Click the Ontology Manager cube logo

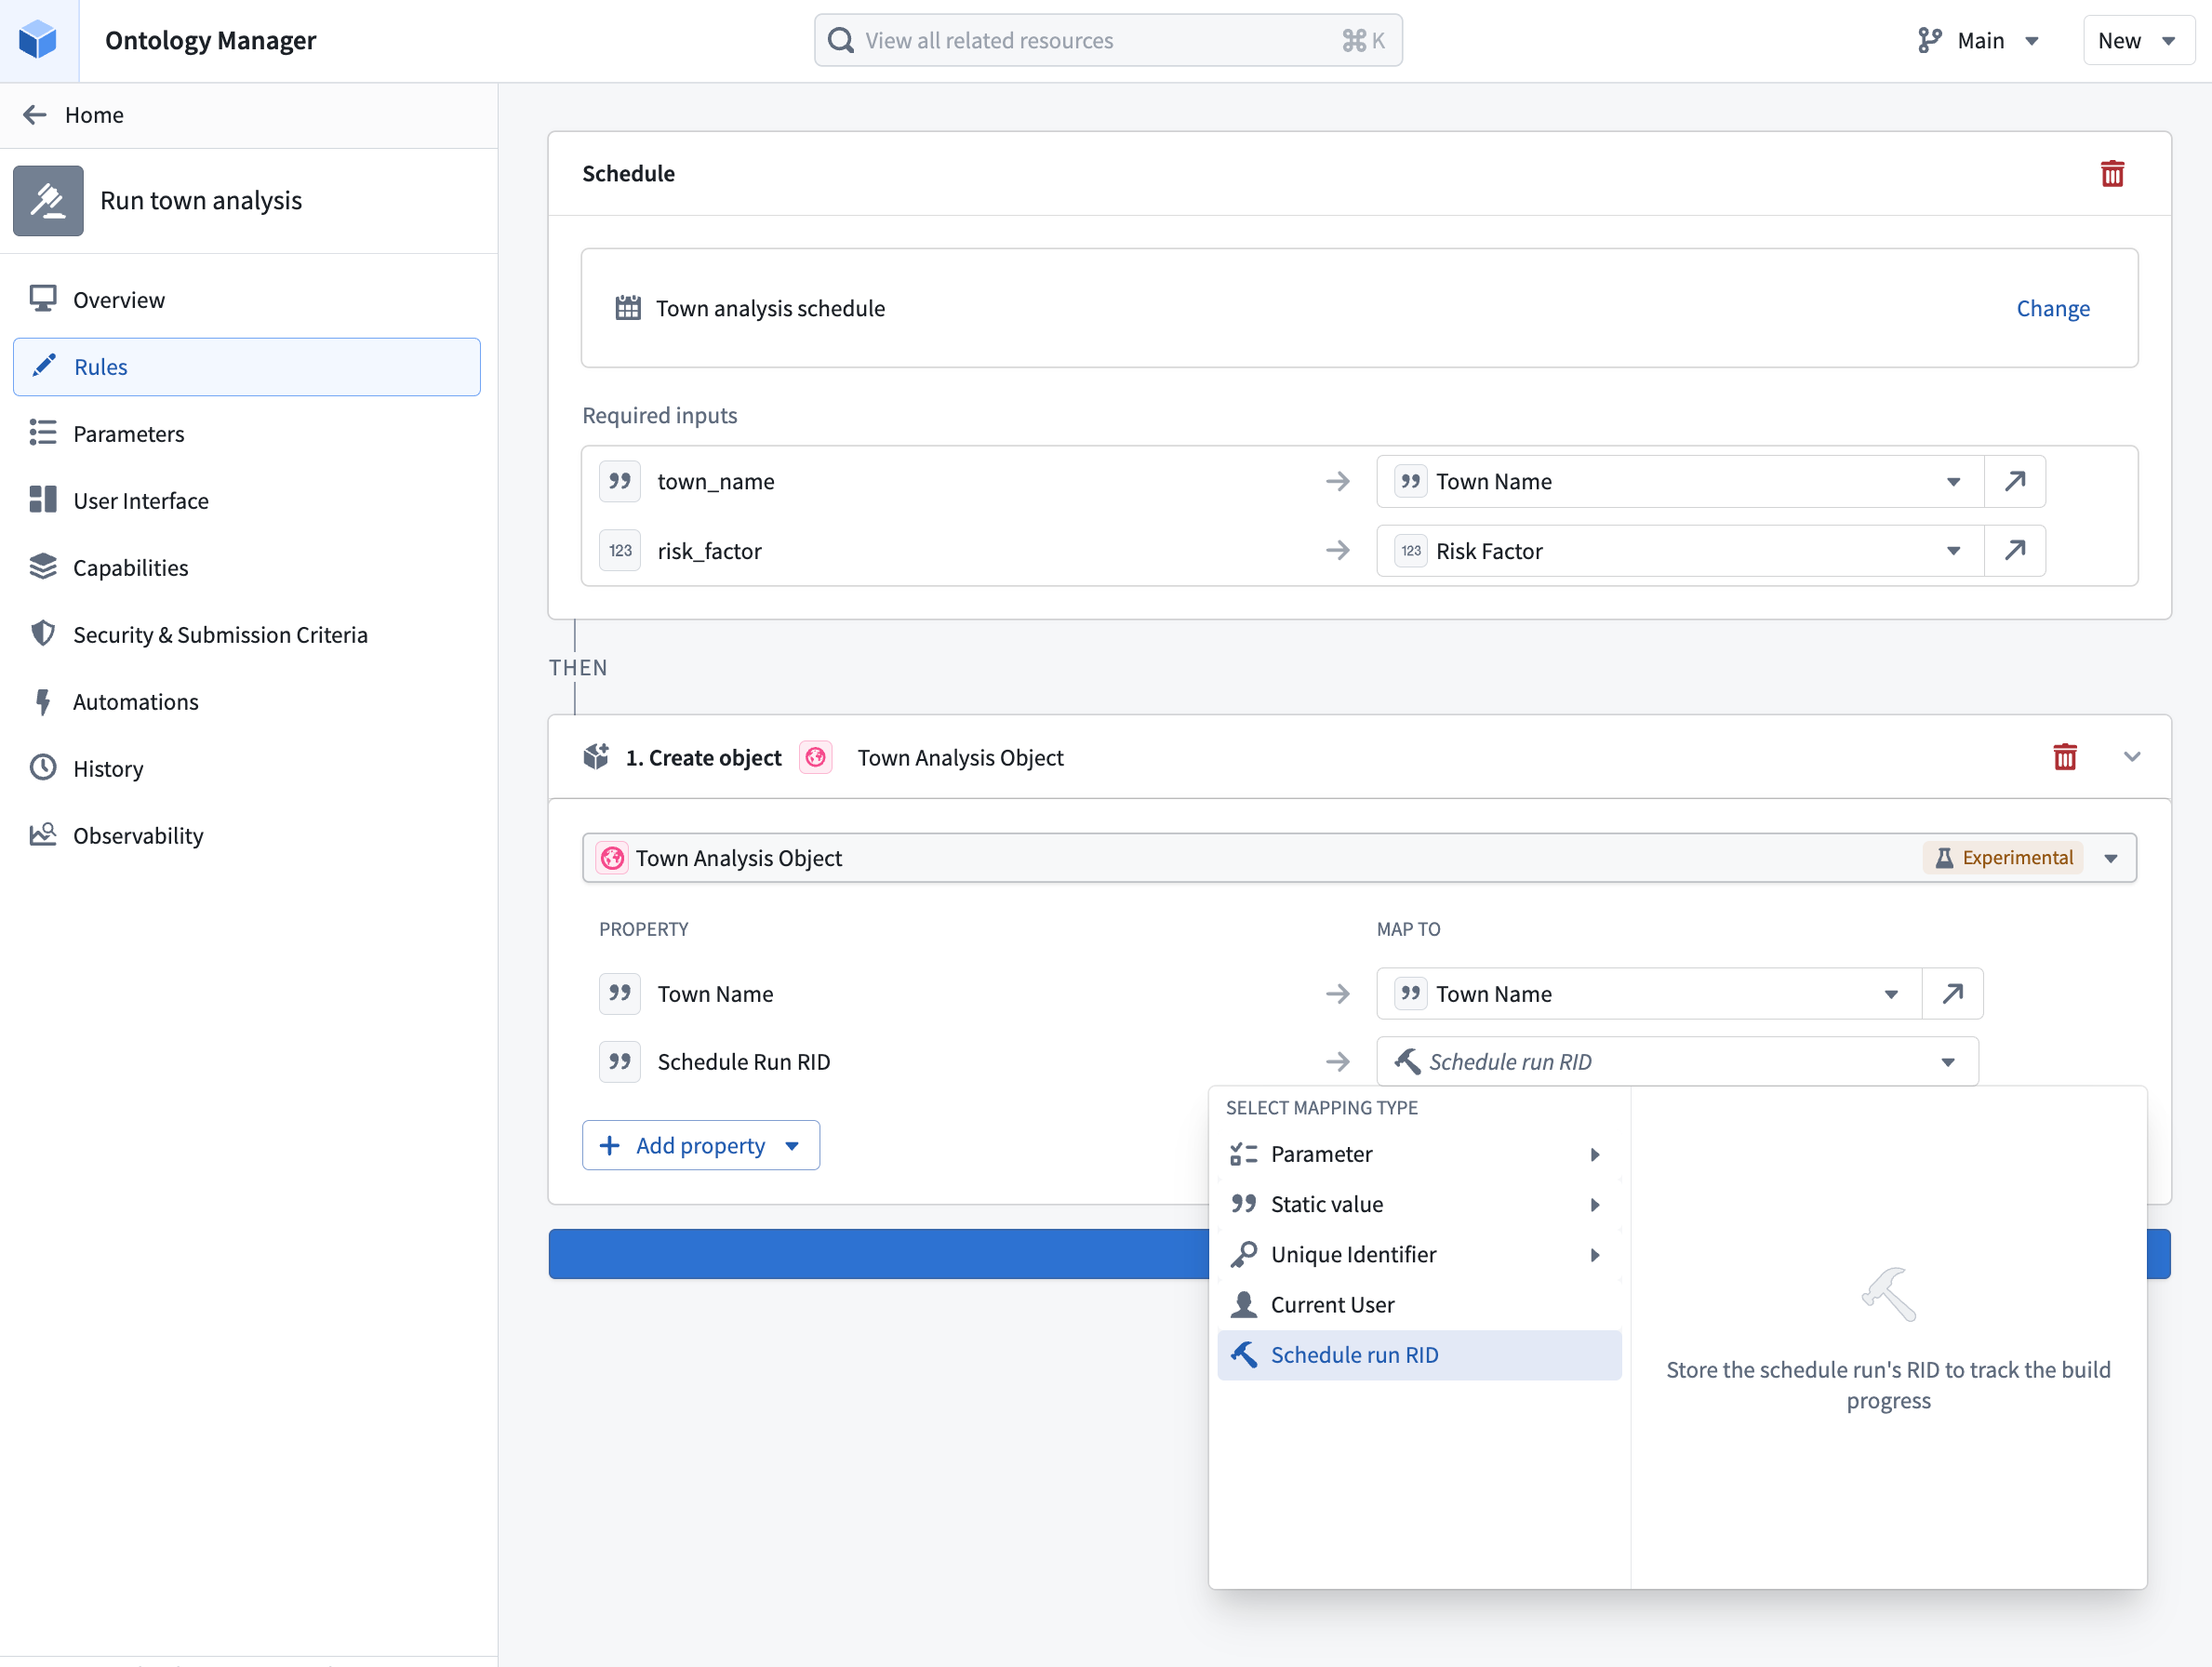[39, 40]
